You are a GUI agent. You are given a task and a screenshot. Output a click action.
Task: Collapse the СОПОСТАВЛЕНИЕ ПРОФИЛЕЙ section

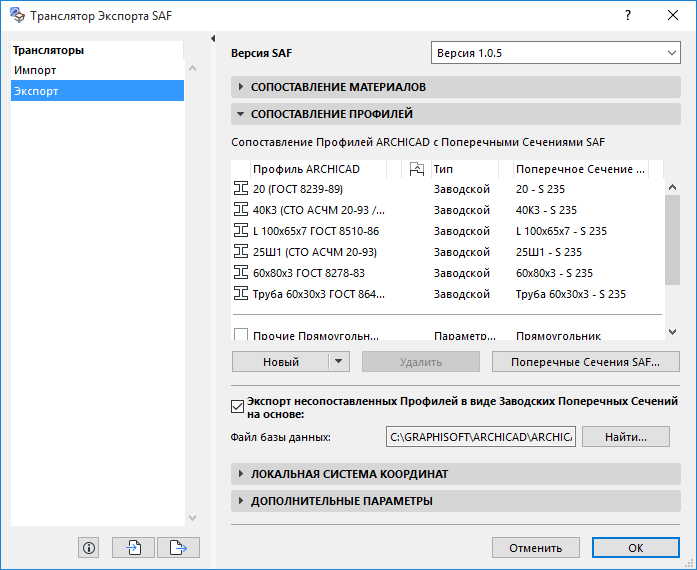[240, 114]
